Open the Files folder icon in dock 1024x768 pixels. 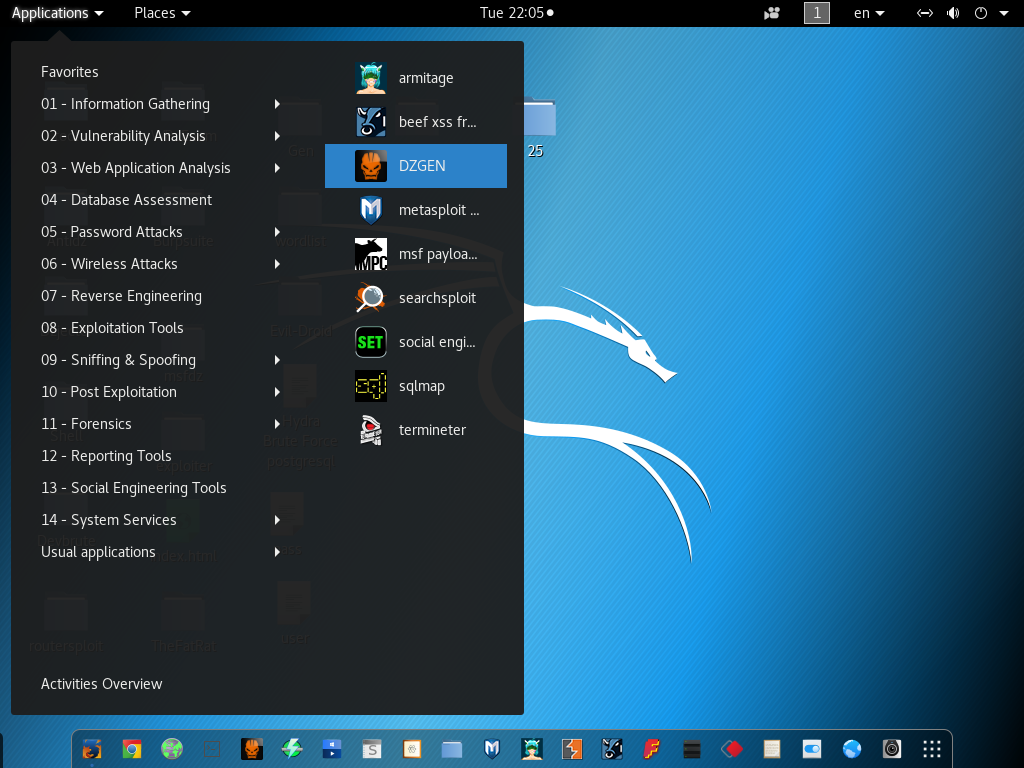coord(452,749)
